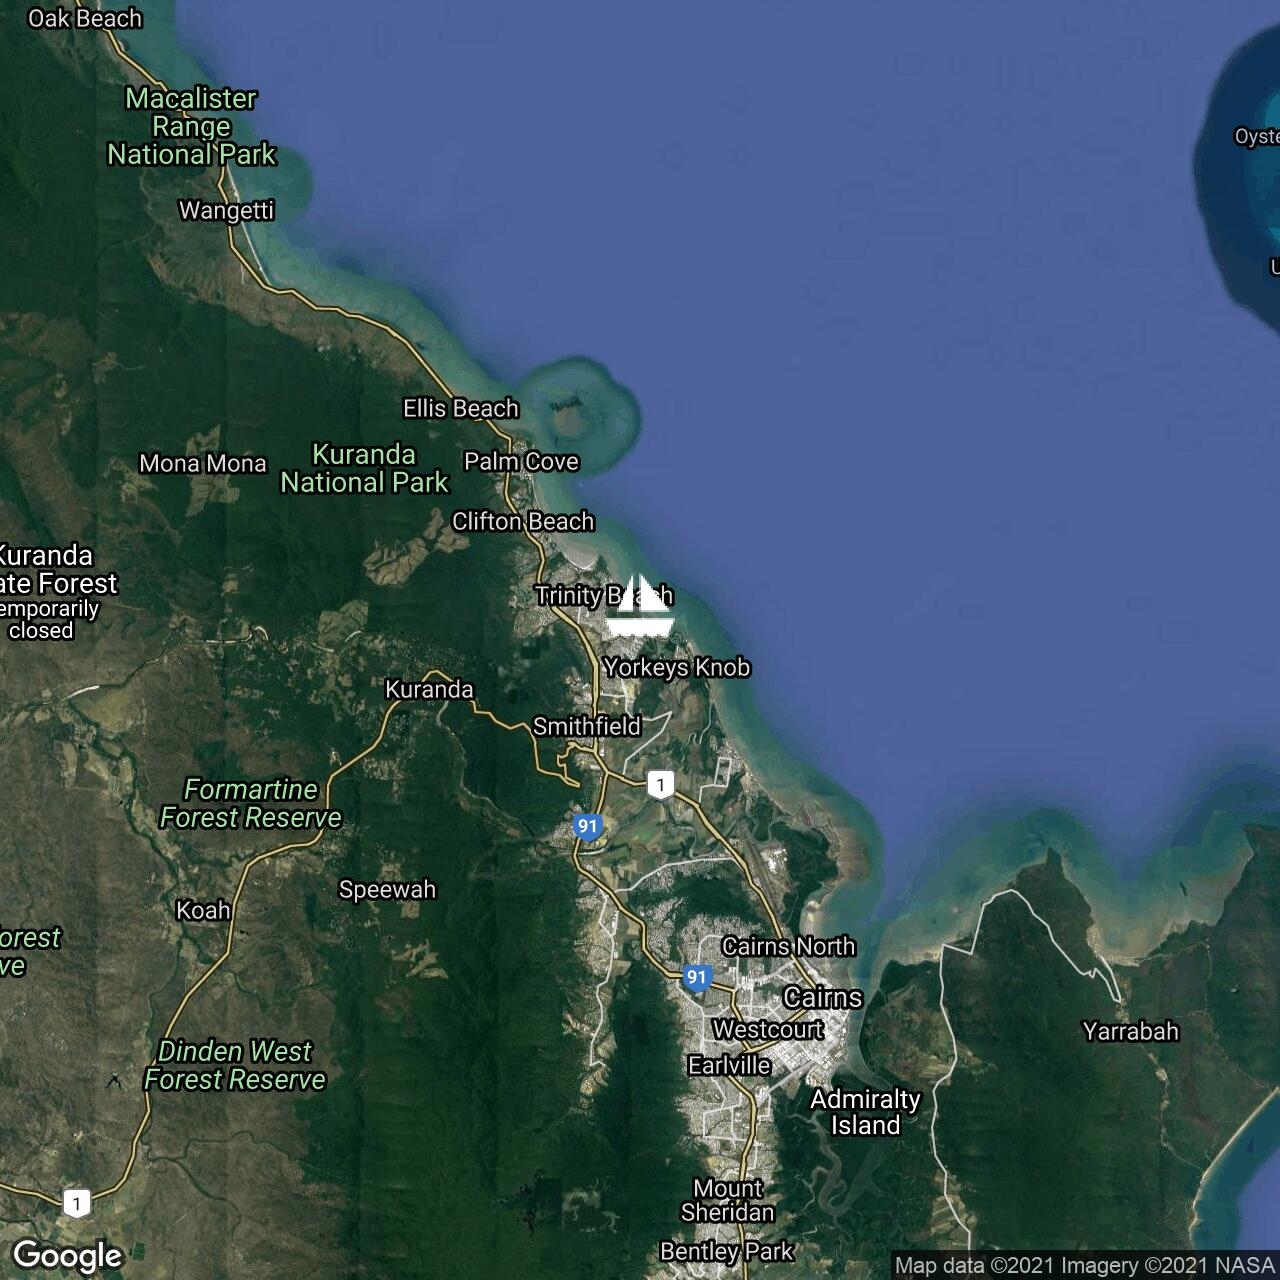This screenshot has height=1280, width=1280.
Task: Select the Wangetti place label
Action: coord(226,210)
